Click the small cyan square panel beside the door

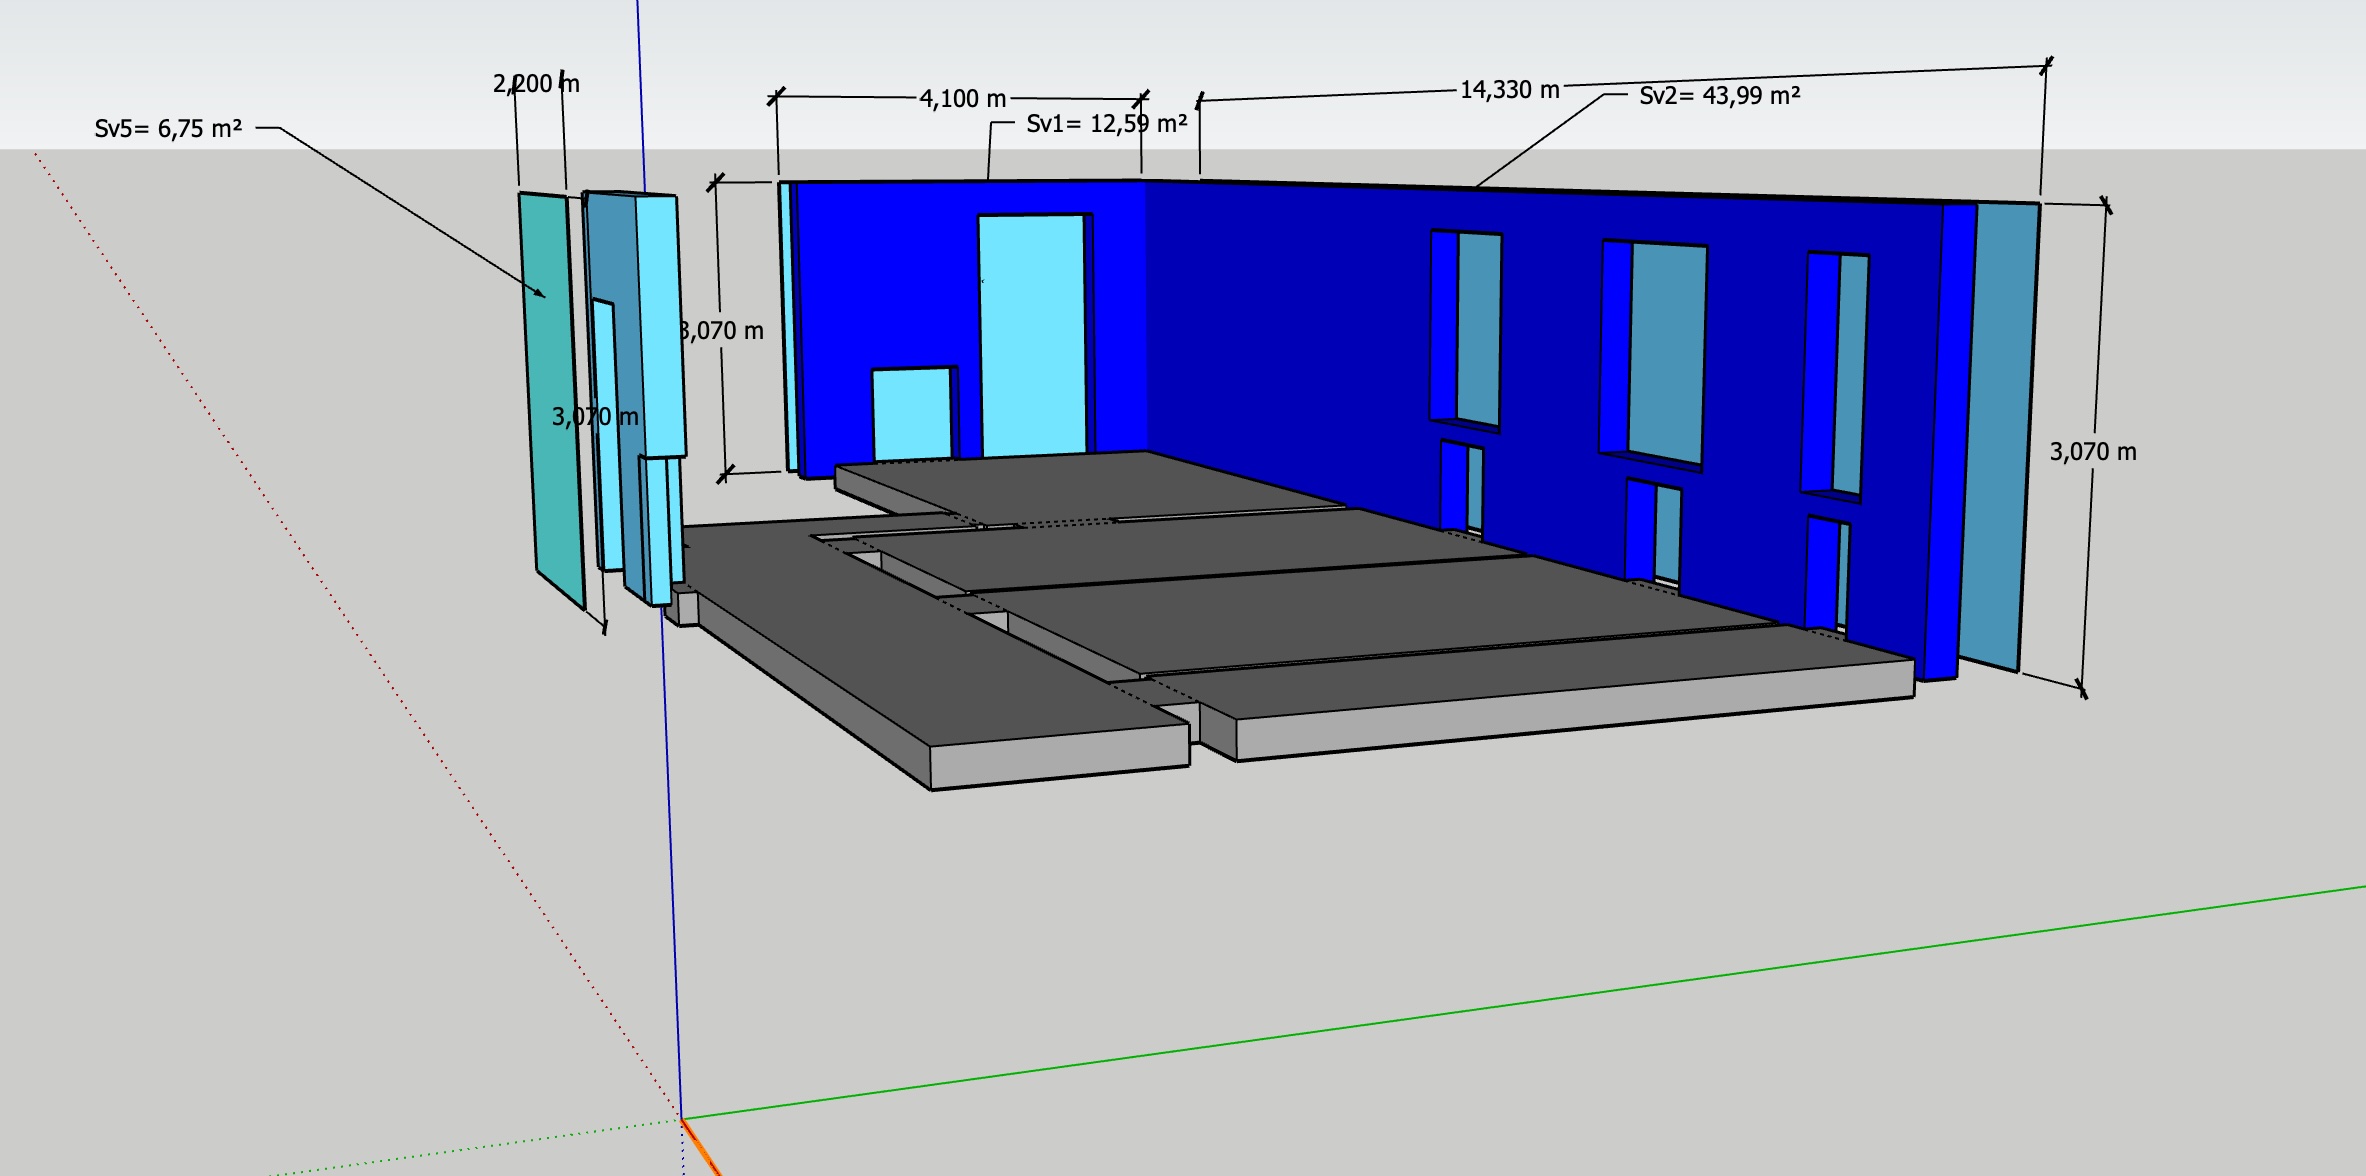click(x=911, y=415)
